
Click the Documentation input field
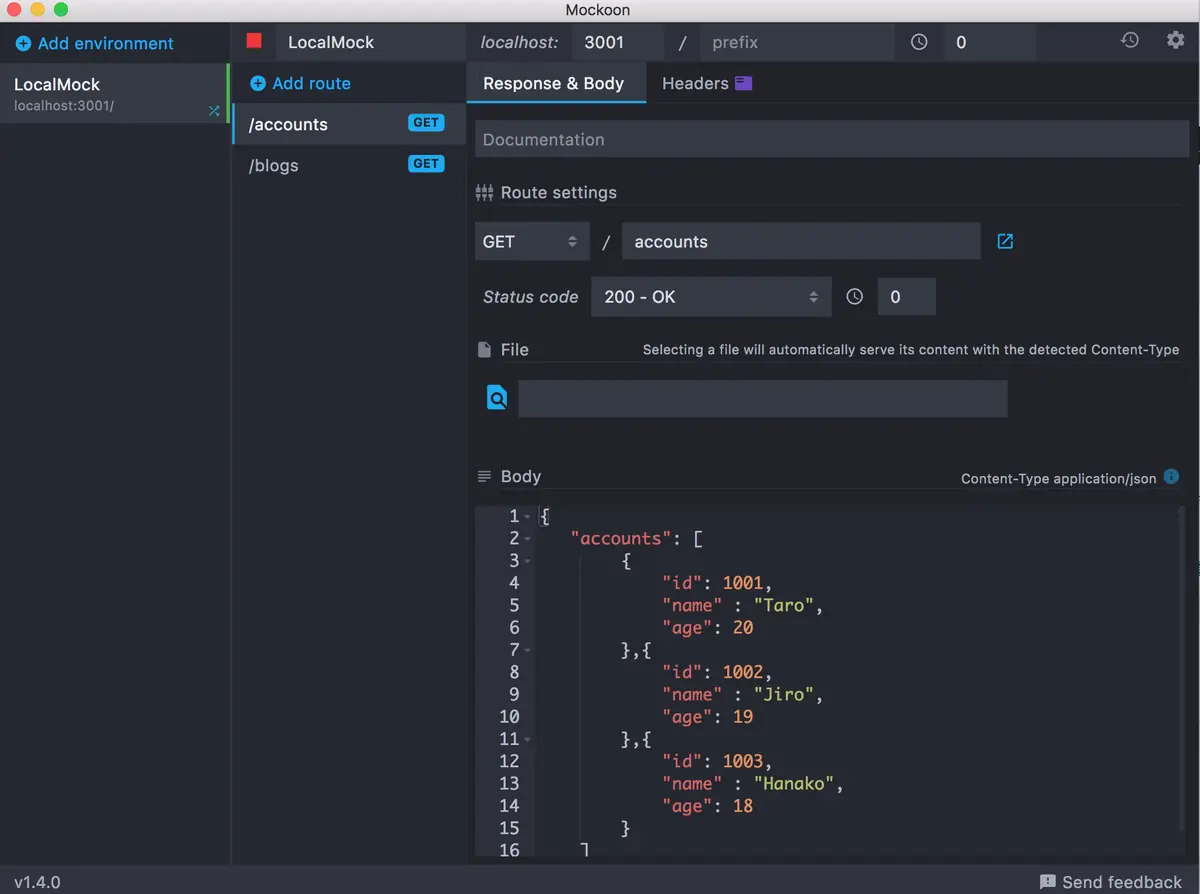coord(832,139)
